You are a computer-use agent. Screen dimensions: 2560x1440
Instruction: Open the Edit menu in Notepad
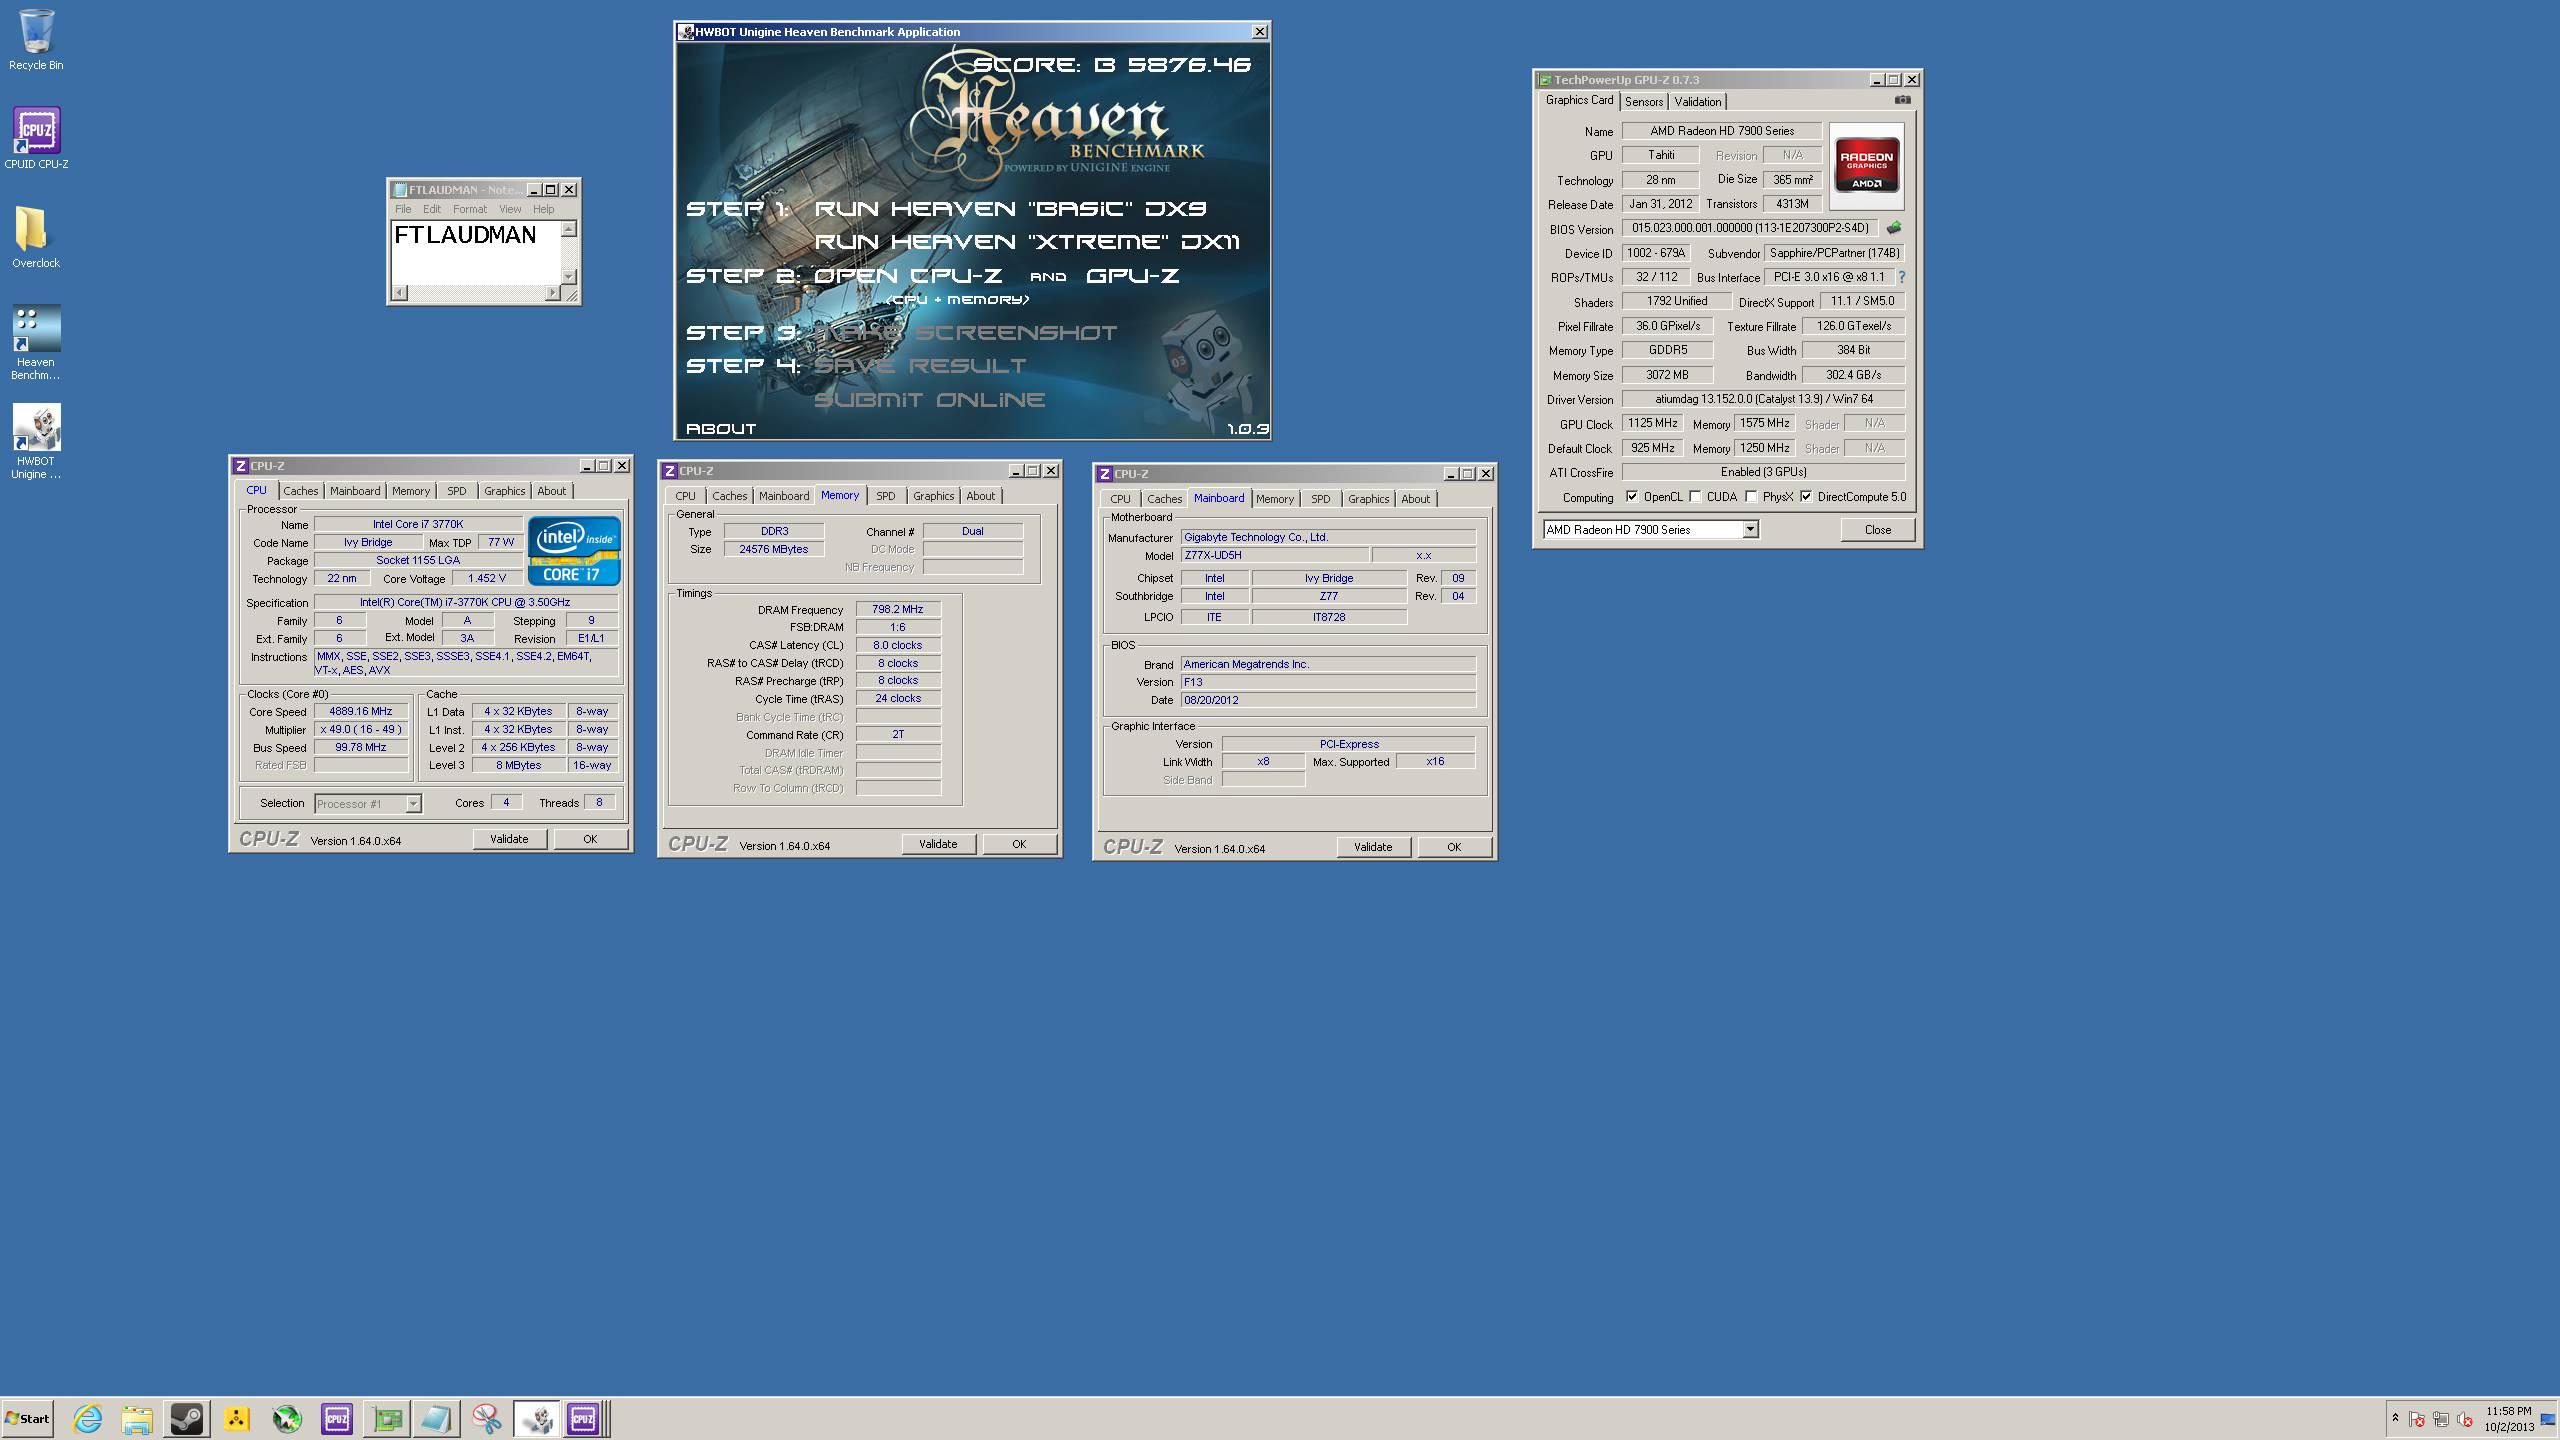pyautogui.click(x=431, y=209)
